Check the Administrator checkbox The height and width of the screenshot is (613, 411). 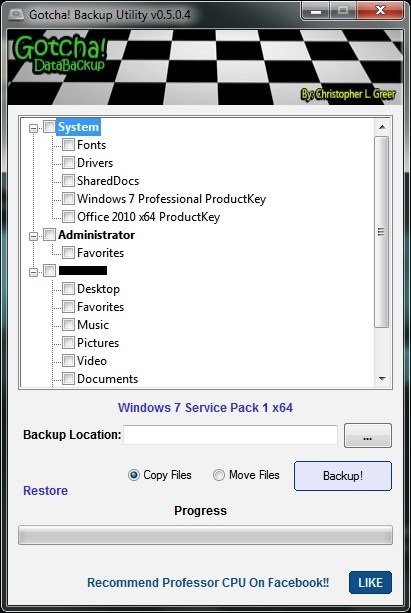(x=49, y=235)
